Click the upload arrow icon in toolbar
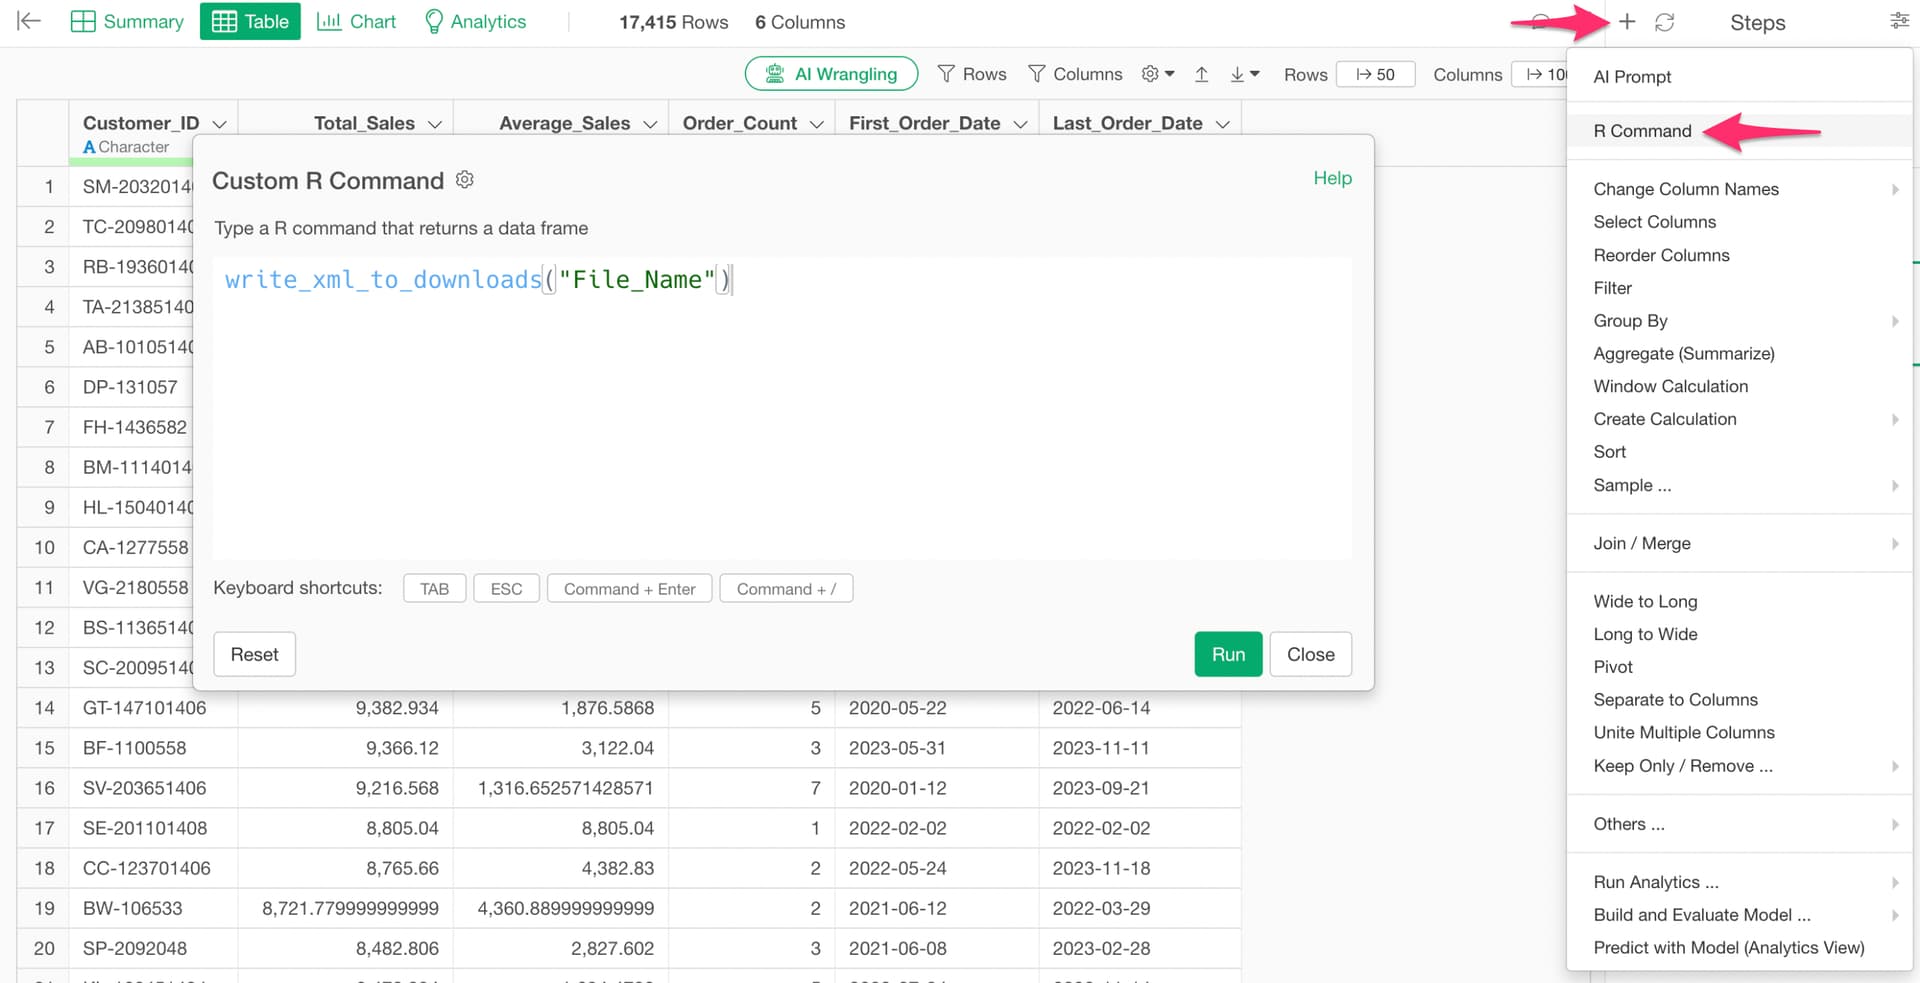Image resolution: width=1920 pixels, height=983 pixels. [1202, 74]
